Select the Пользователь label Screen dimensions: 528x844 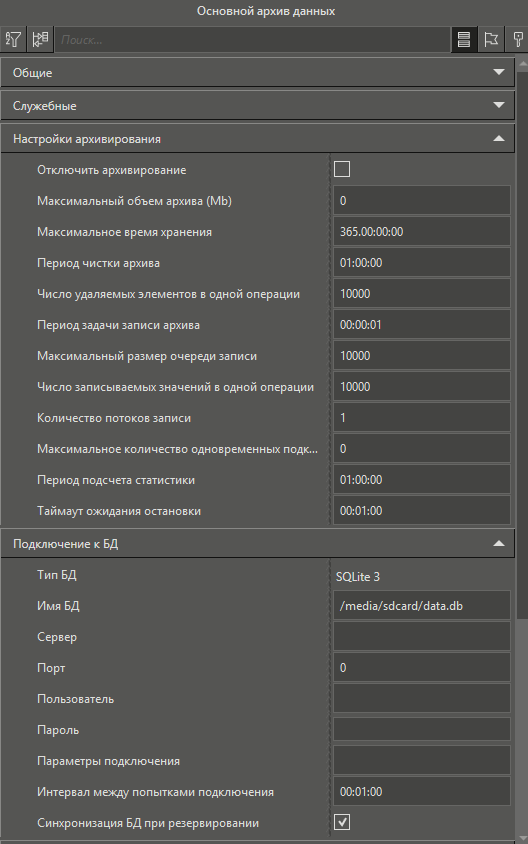(75, 699)
